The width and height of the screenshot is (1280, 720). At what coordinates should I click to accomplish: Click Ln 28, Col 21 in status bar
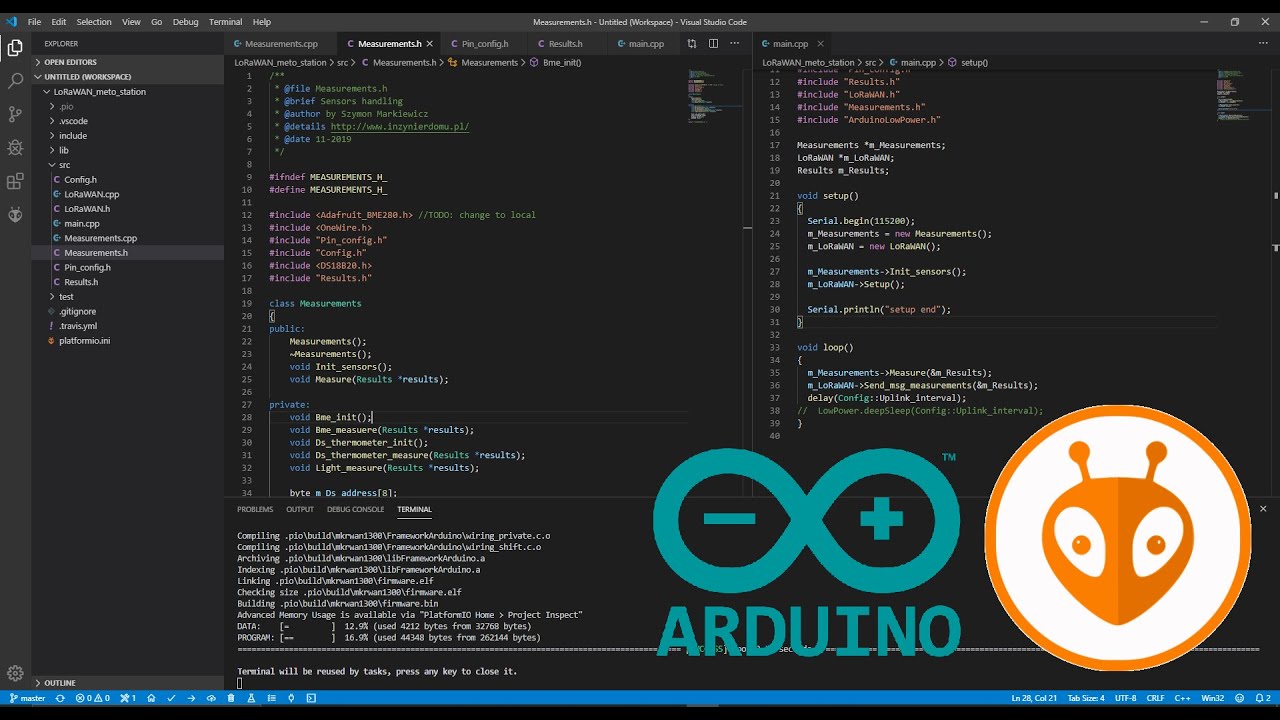[1034, 698]
